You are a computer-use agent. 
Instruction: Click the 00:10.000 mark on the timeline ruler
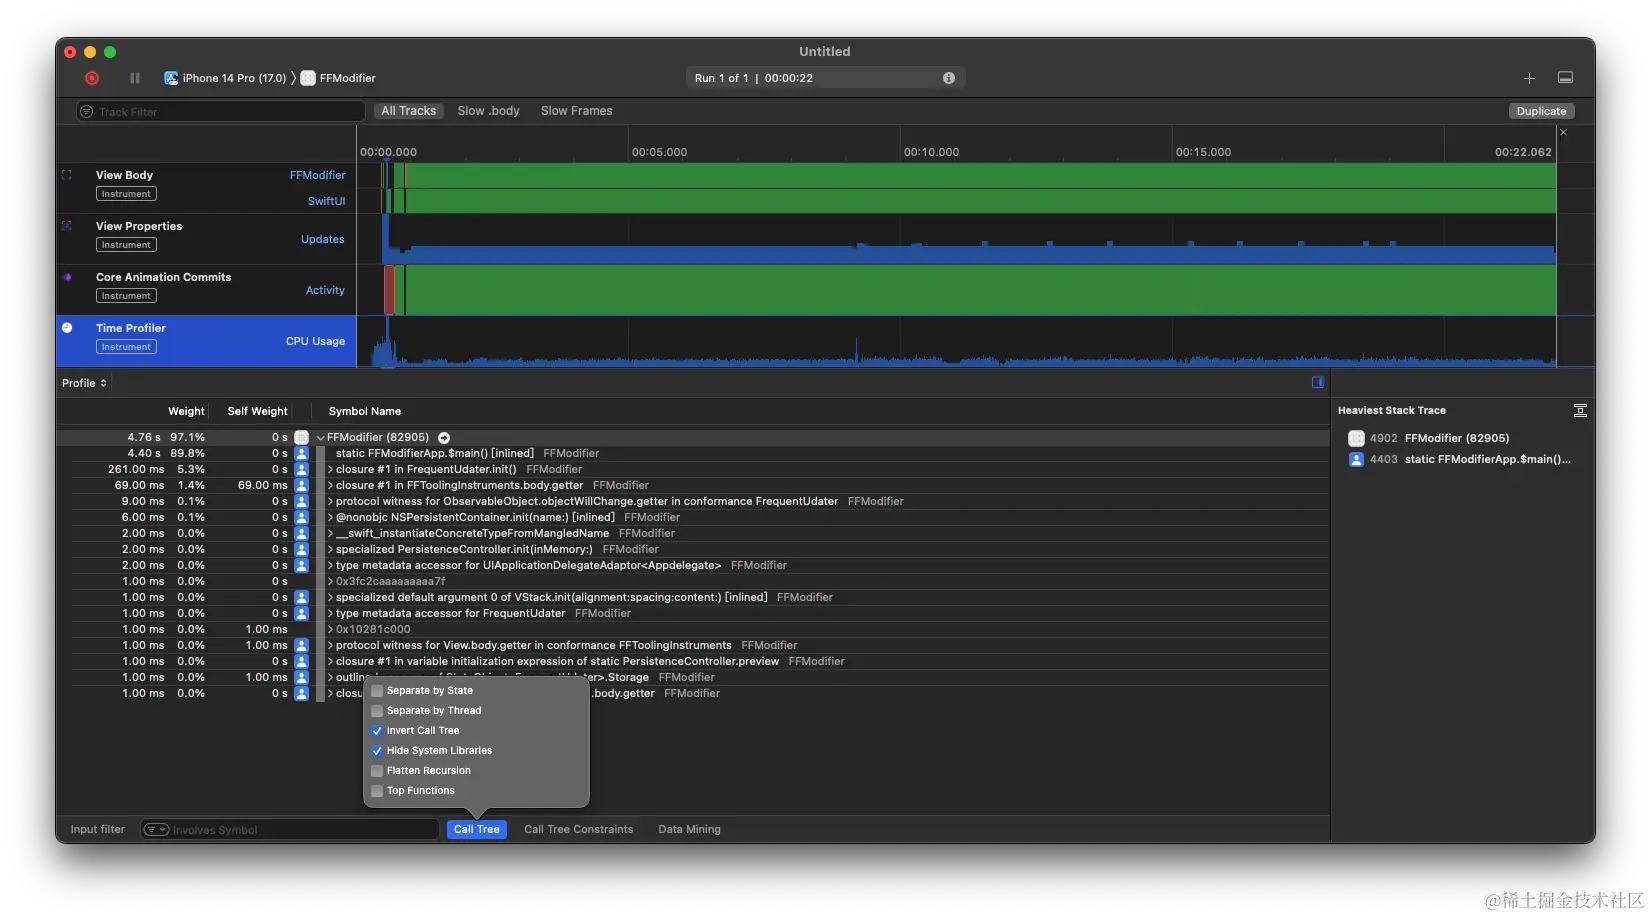click(x=931, y=152)
